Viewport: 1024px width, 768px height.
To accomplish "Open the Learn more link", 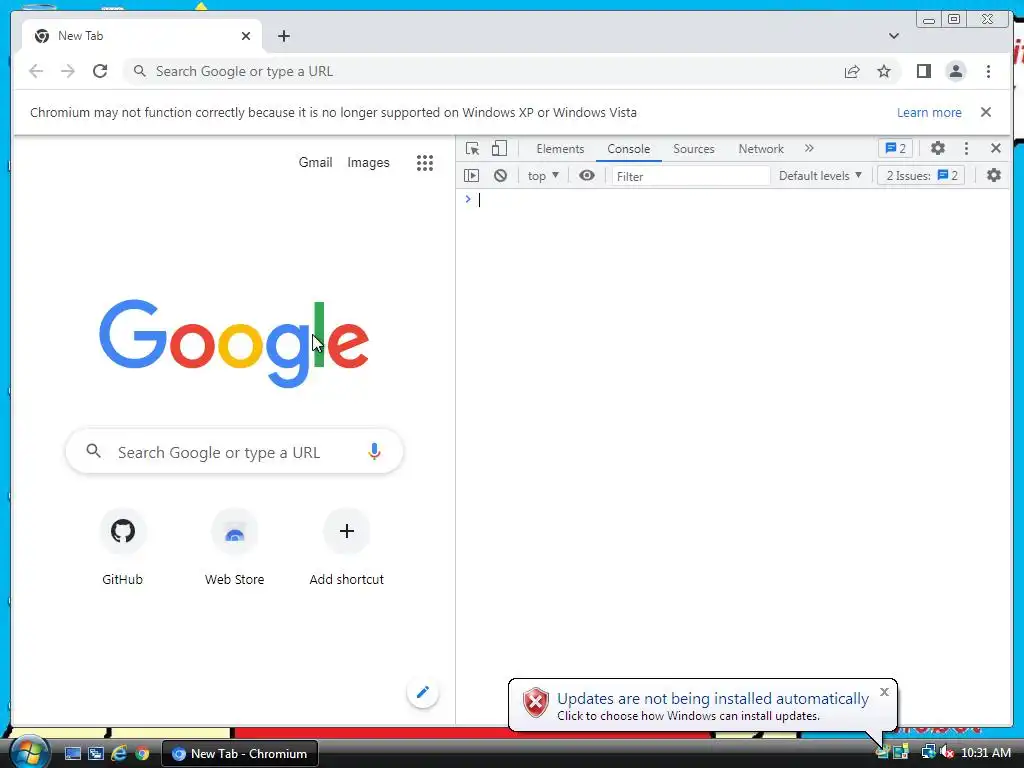I will [x=929, y=112].
